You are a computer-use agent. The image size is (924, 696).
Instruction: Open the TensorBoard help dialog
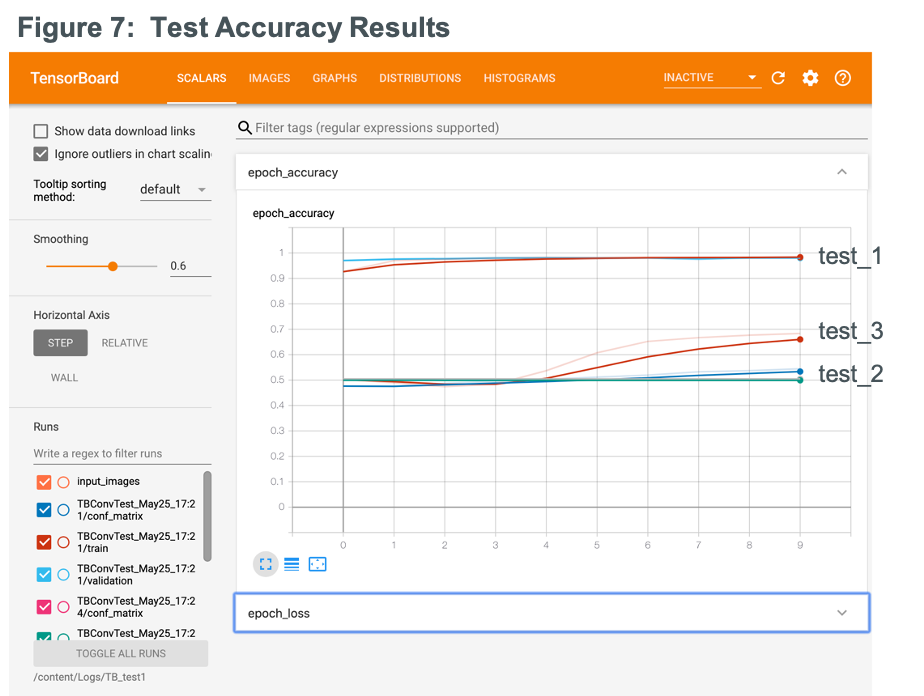click(x=842, y=77)
